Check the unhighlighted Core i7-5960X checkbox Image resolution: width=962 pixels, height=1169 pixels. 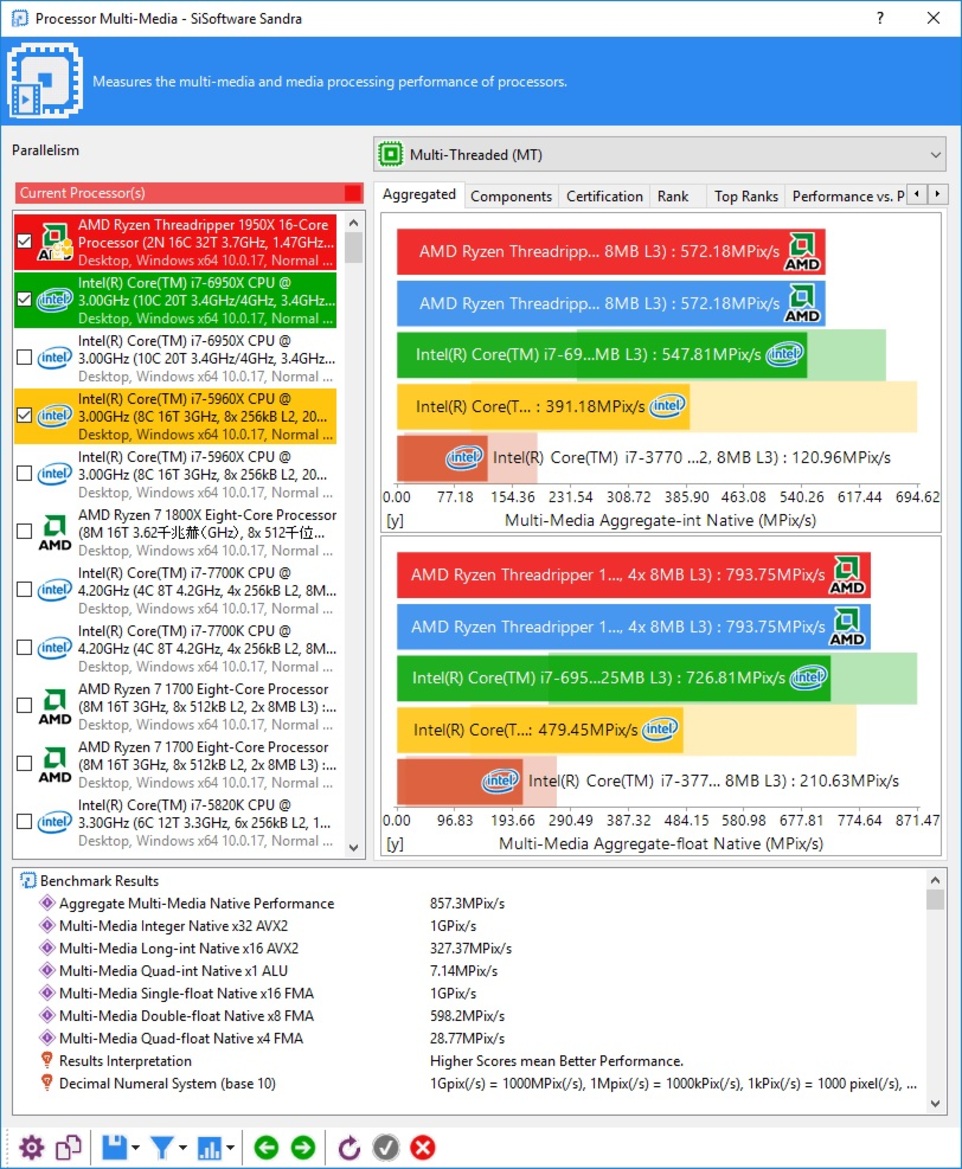coord(25,474)
